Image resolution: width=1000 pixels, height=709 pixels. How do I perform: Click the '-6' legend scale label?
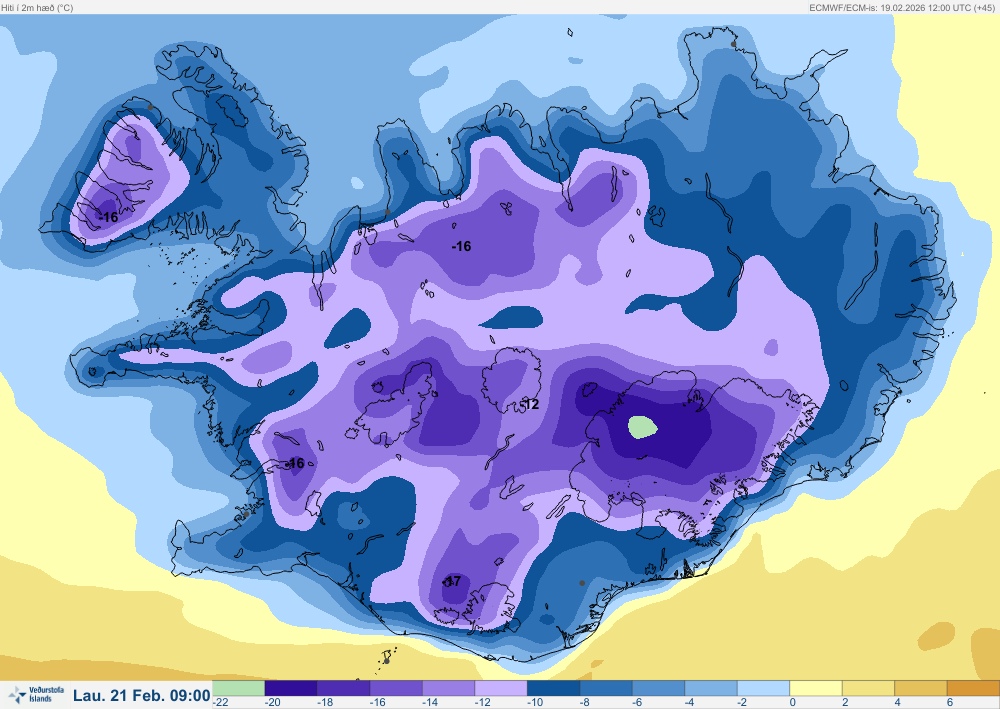point(637,703)
